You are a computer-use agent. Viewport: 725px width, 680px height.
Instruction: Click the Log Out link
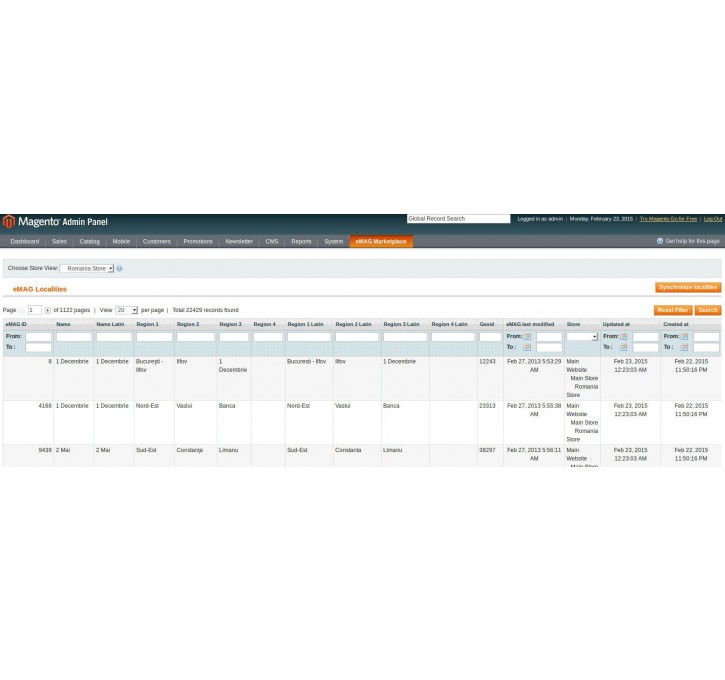(x=713, y=219)
